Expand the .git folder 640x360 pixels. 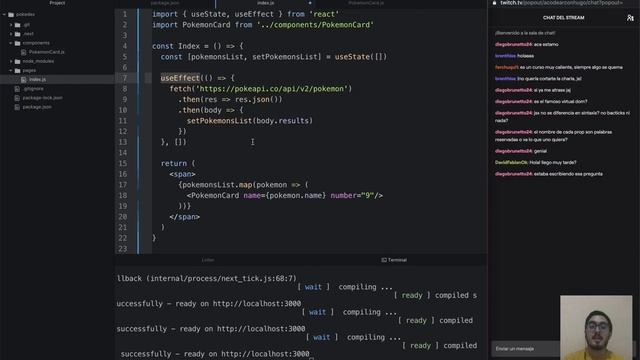(11, 24)
